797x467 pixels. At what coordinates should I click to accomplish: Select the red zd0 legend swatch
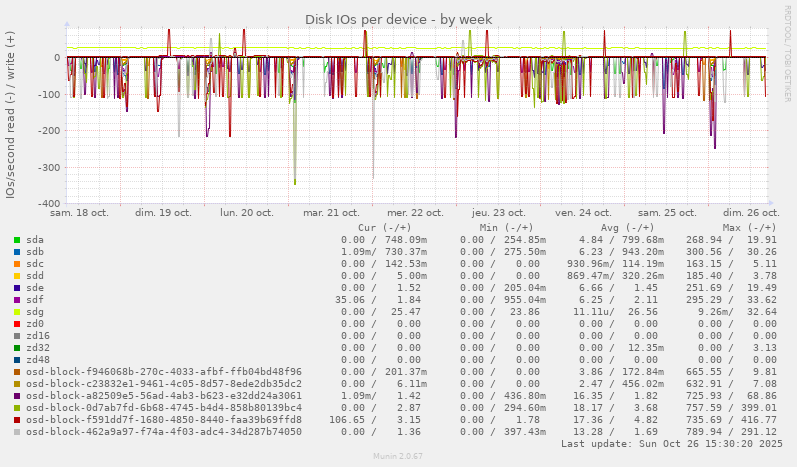point(17,324)
